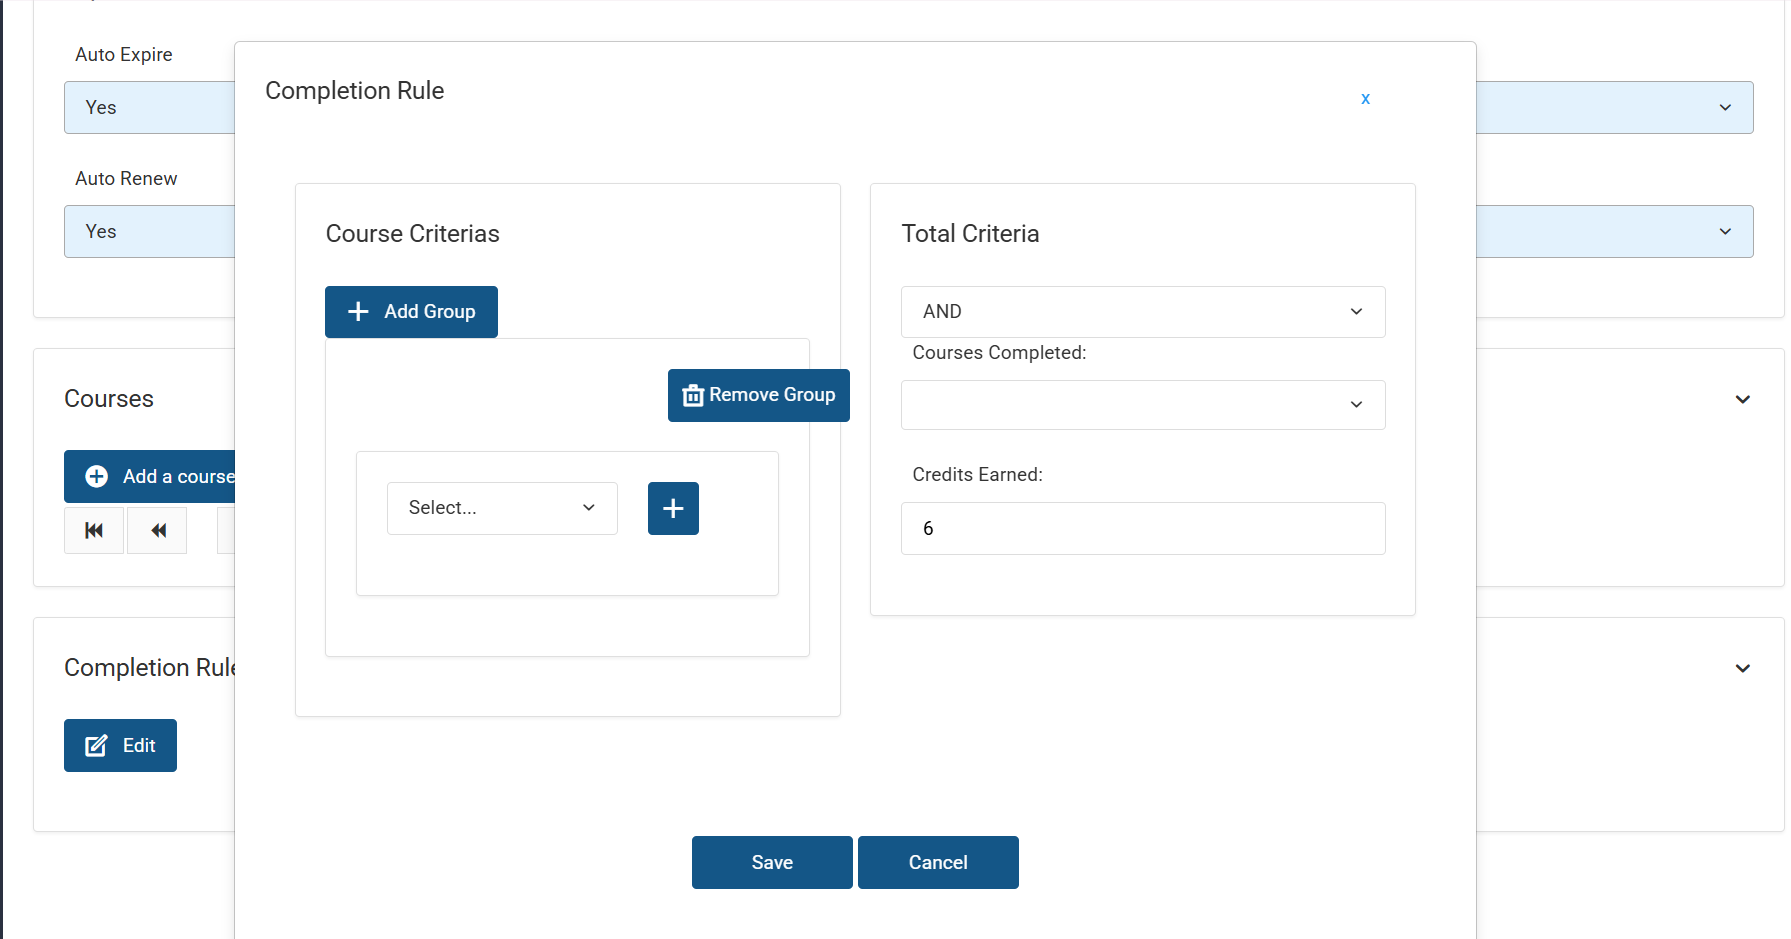The width and height of the screenshot is (1791, 939).
Task: Click the trash icon on Remove Group
Action: [x=692, y=396]
